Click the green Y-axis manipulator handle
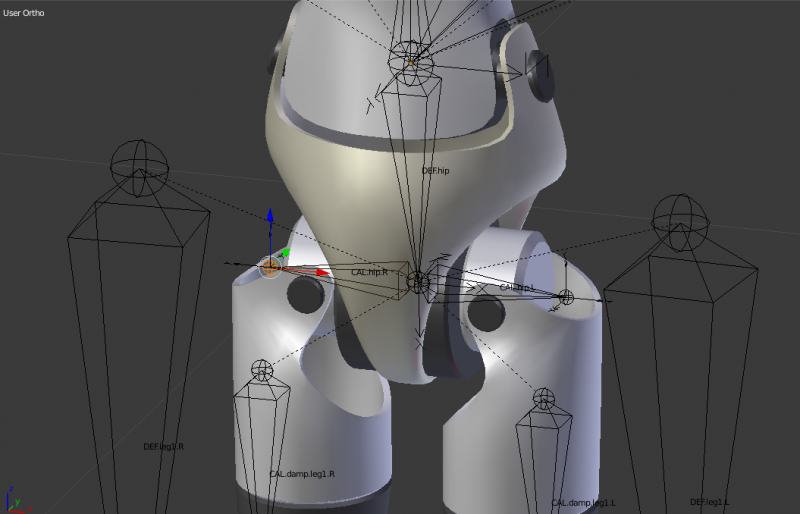 286,252
